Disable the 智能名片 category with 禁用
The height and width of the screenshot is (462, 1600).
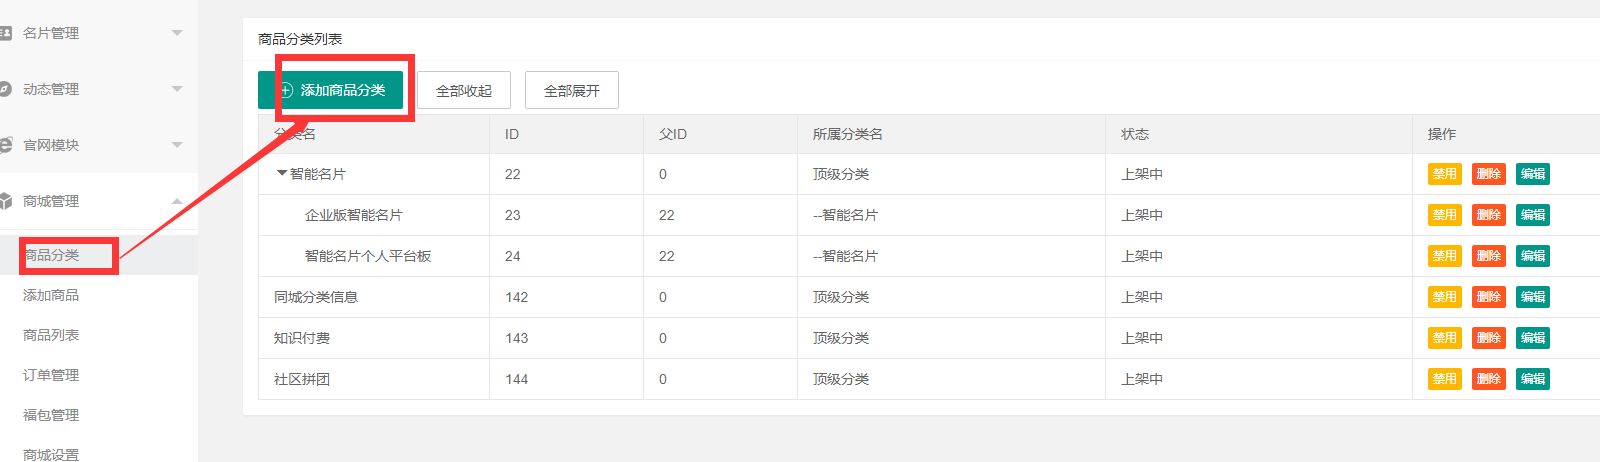click(1444, 174)
